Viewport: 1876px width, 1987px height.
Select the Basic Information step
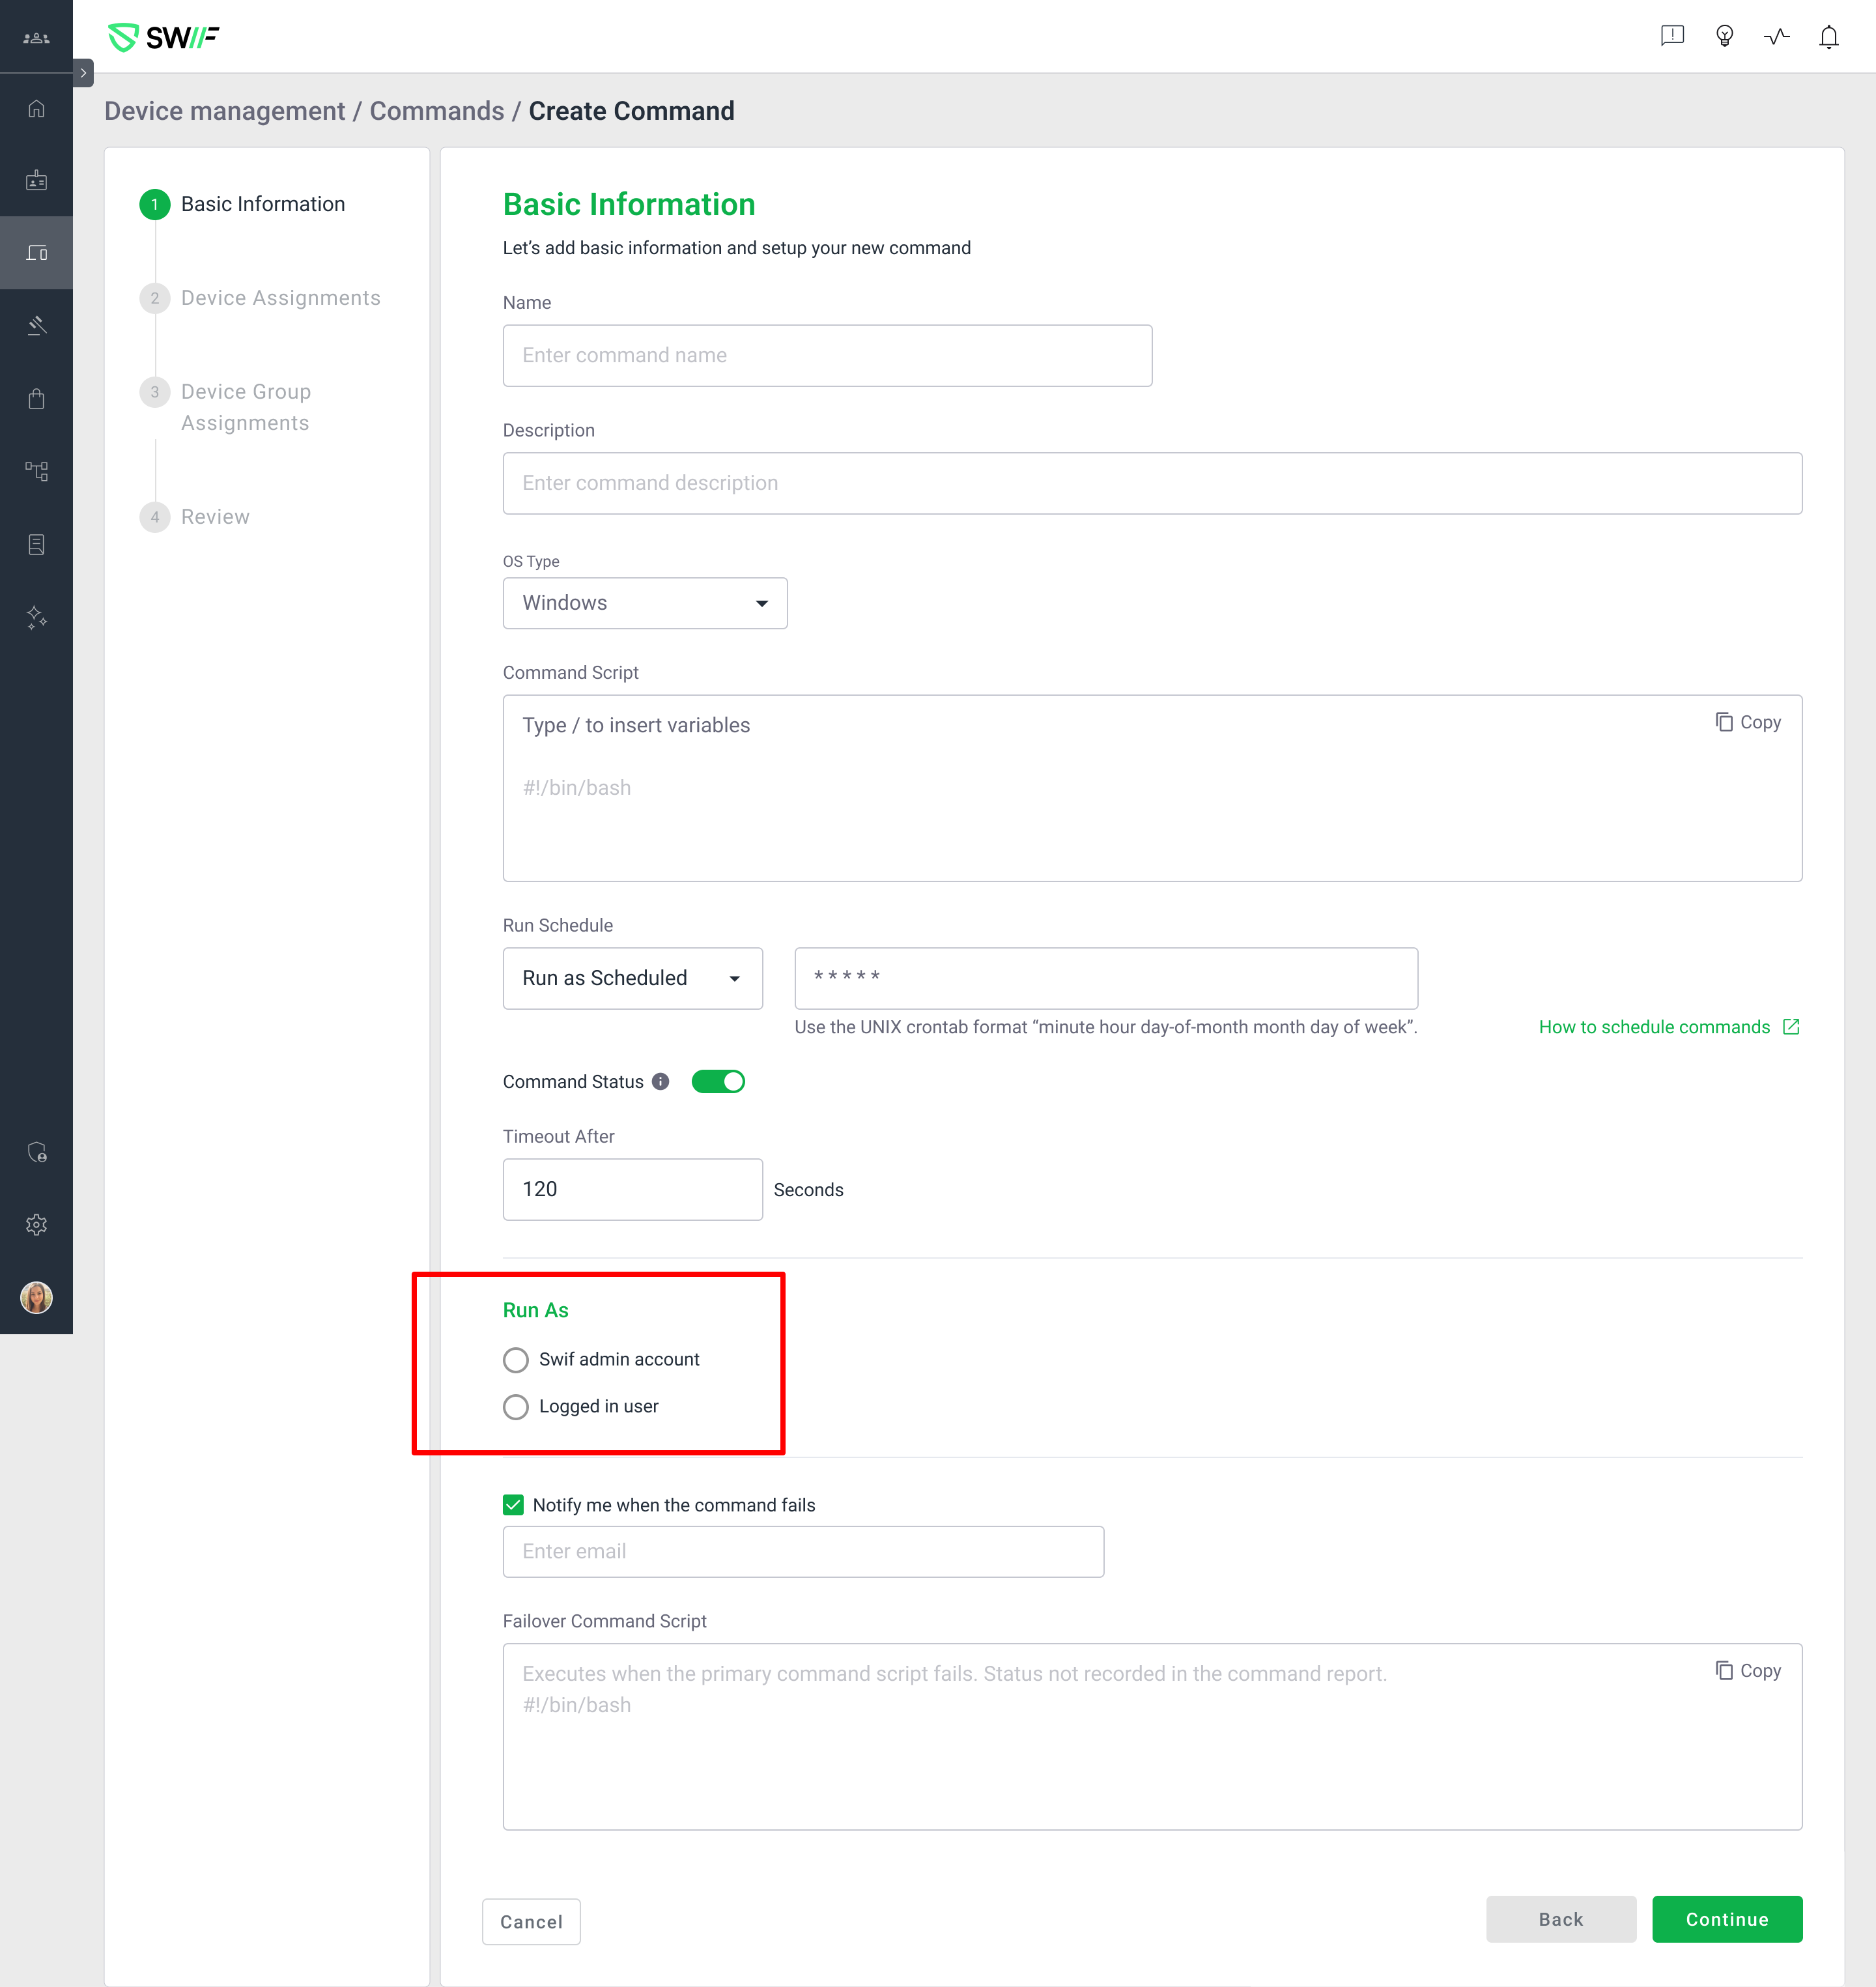243,204
